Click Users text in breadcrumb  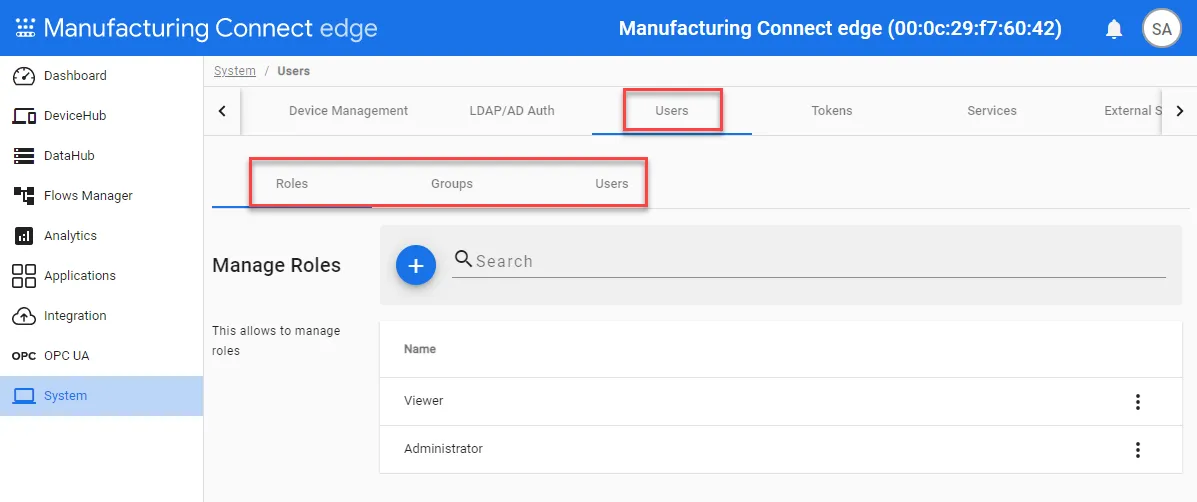(293, 71)
